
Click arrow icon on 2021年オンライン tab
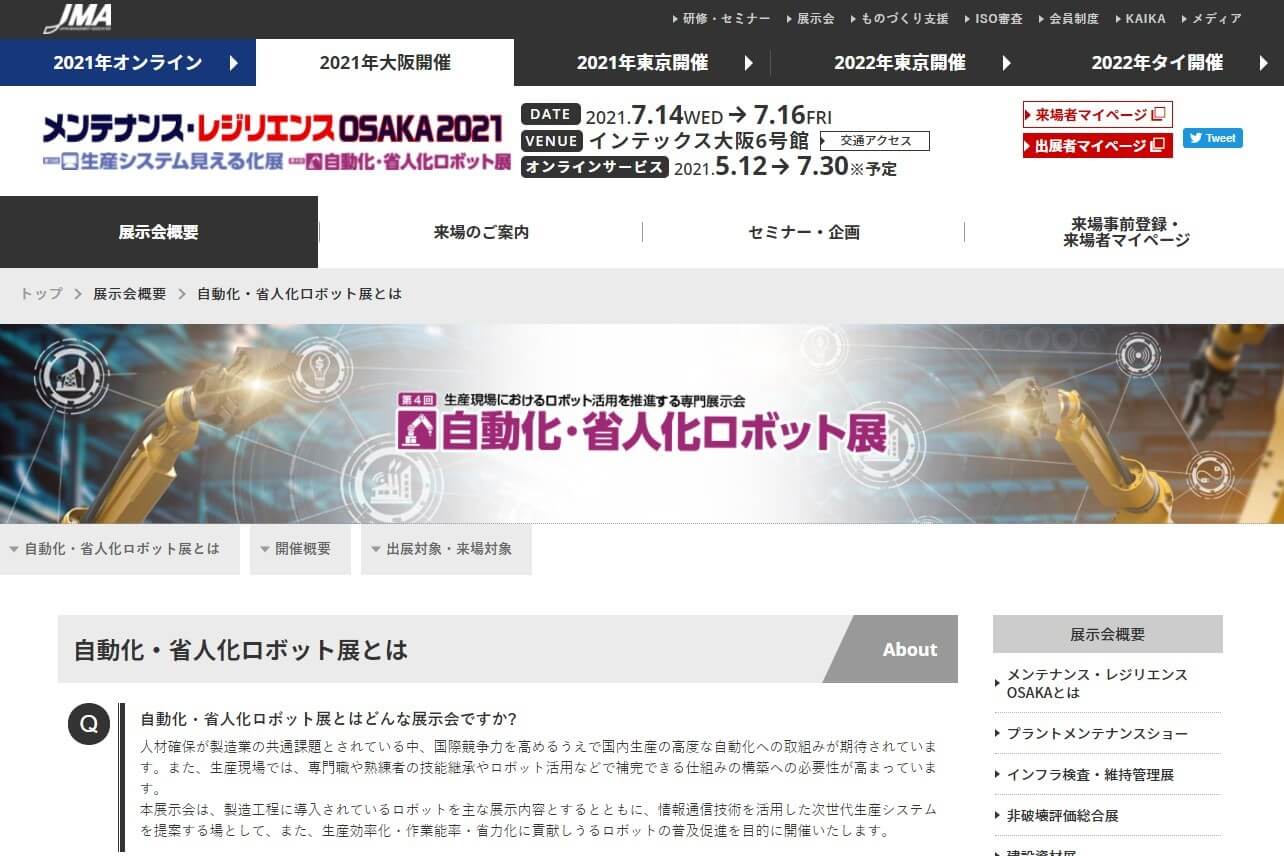coord(234,63)
